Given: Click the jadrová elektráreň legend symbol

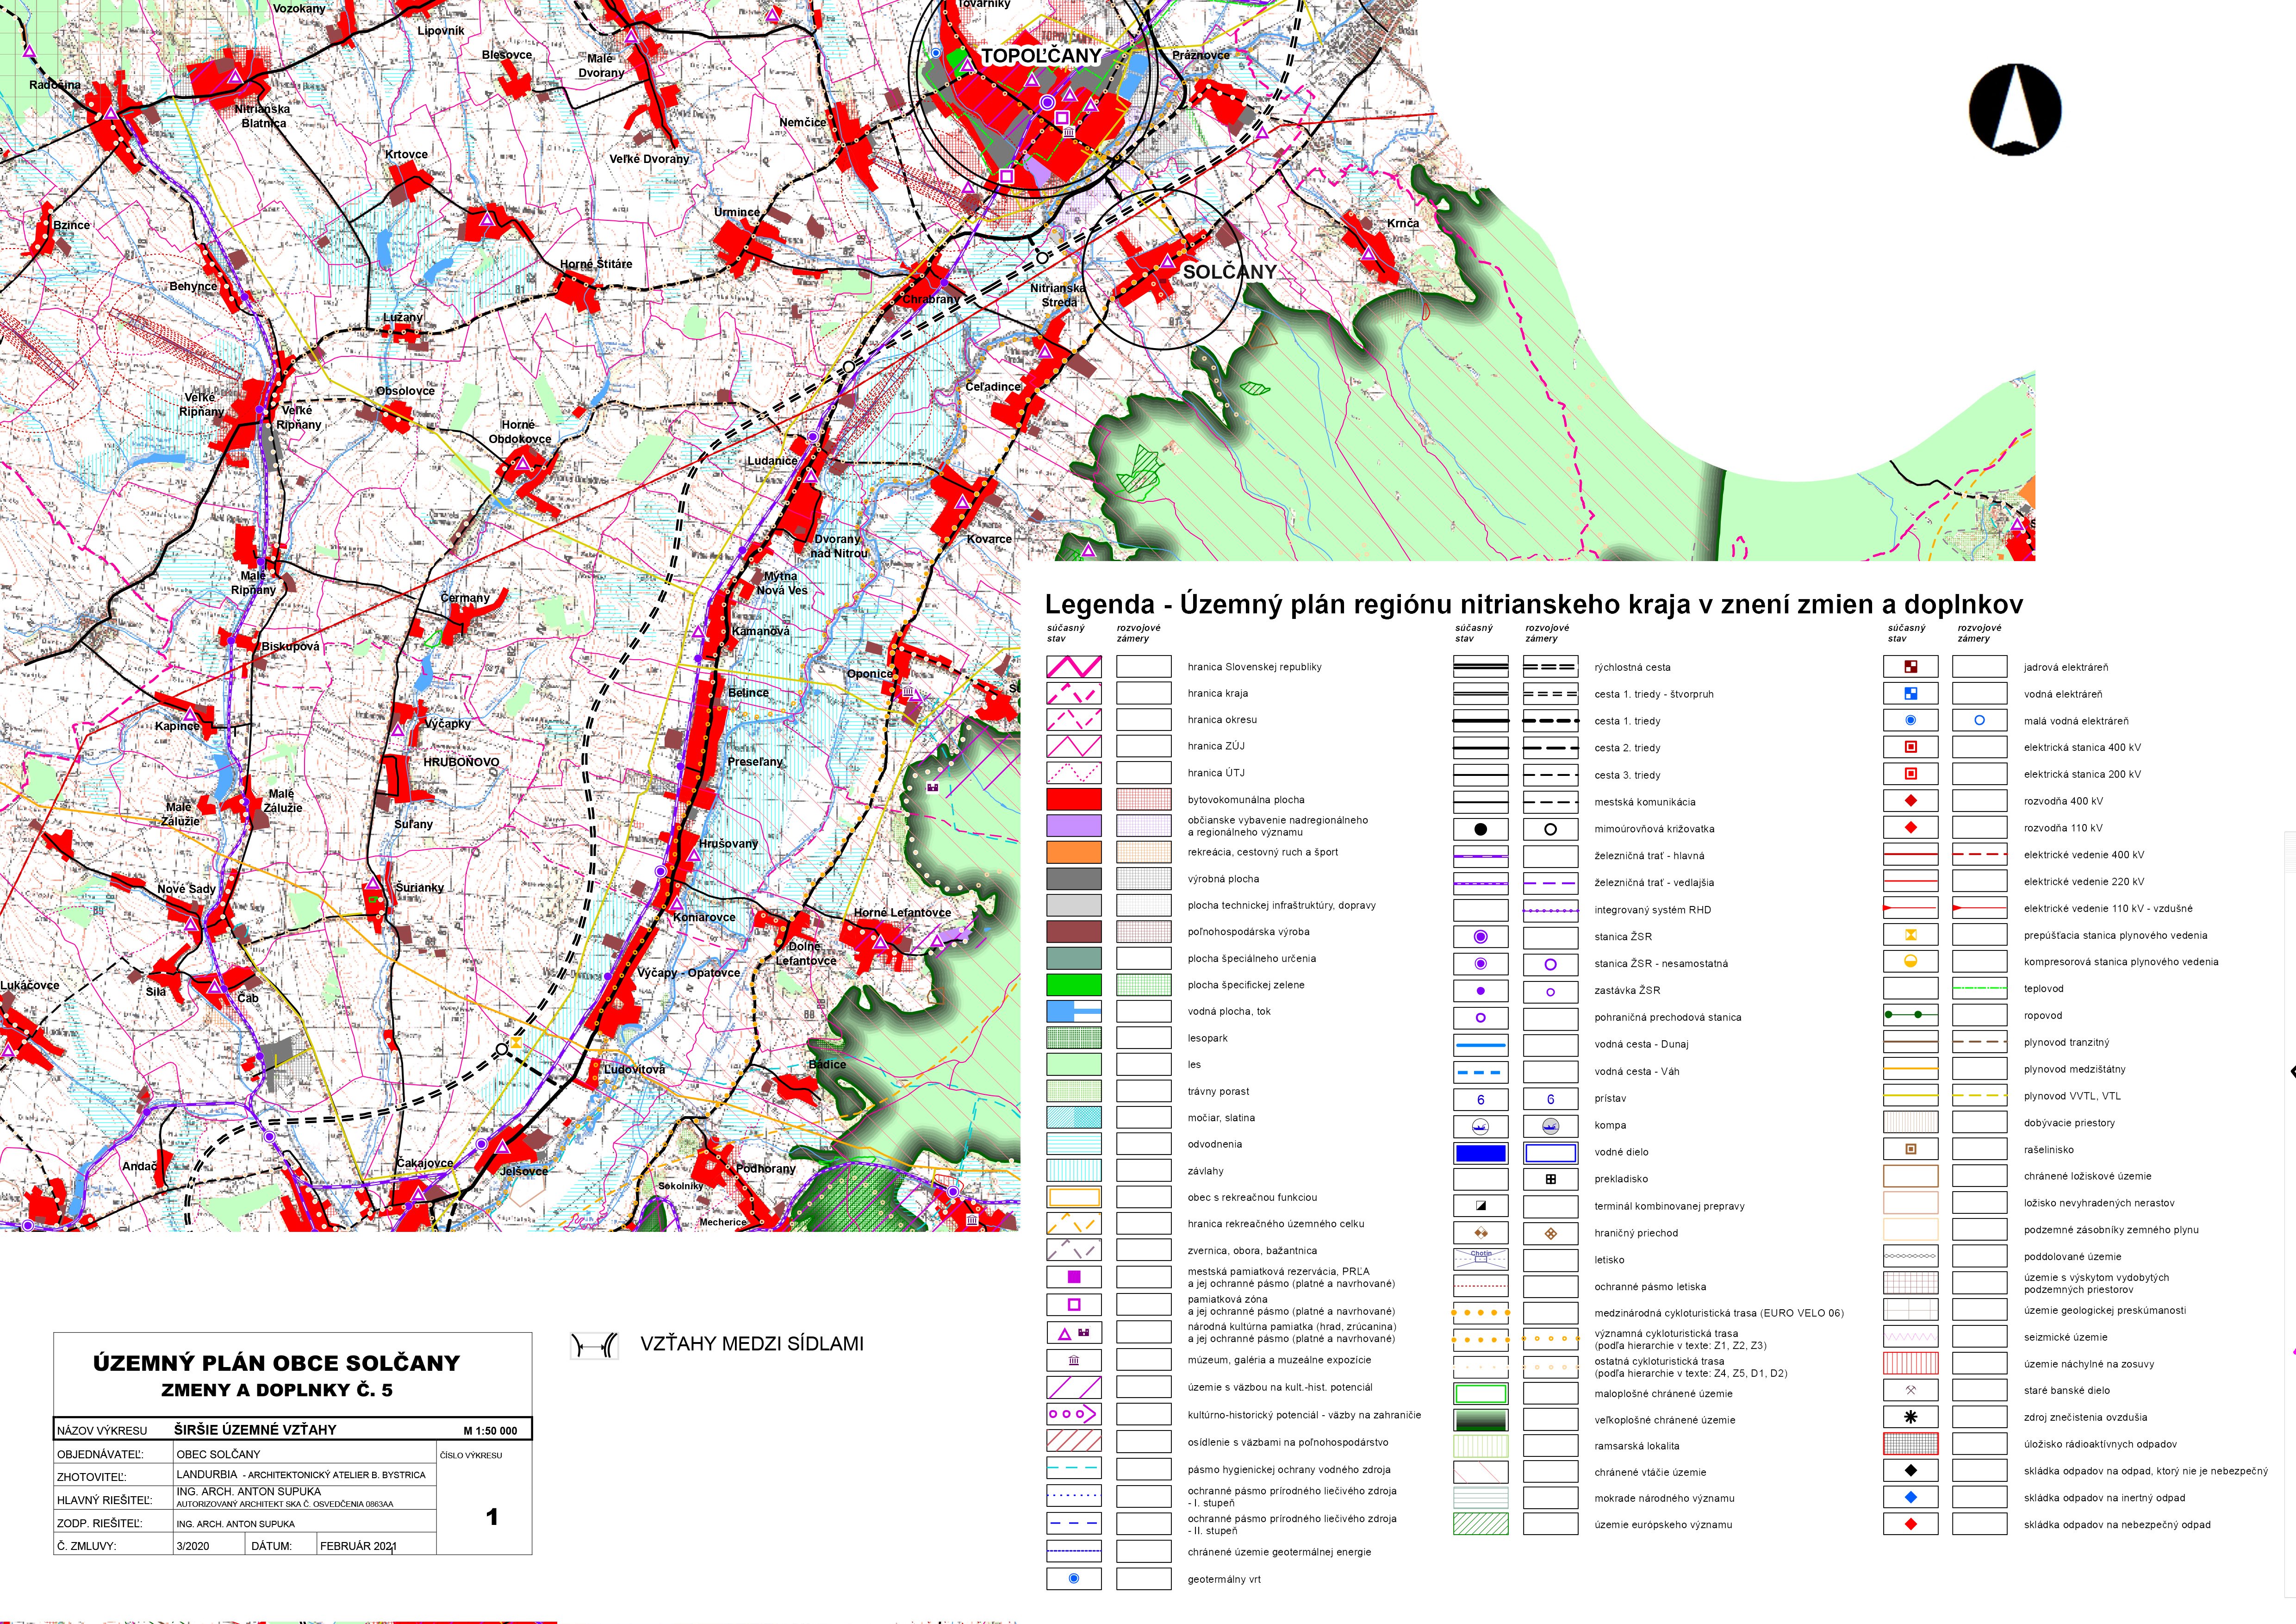Looking at the screenshot, I should coord(1910,667).
